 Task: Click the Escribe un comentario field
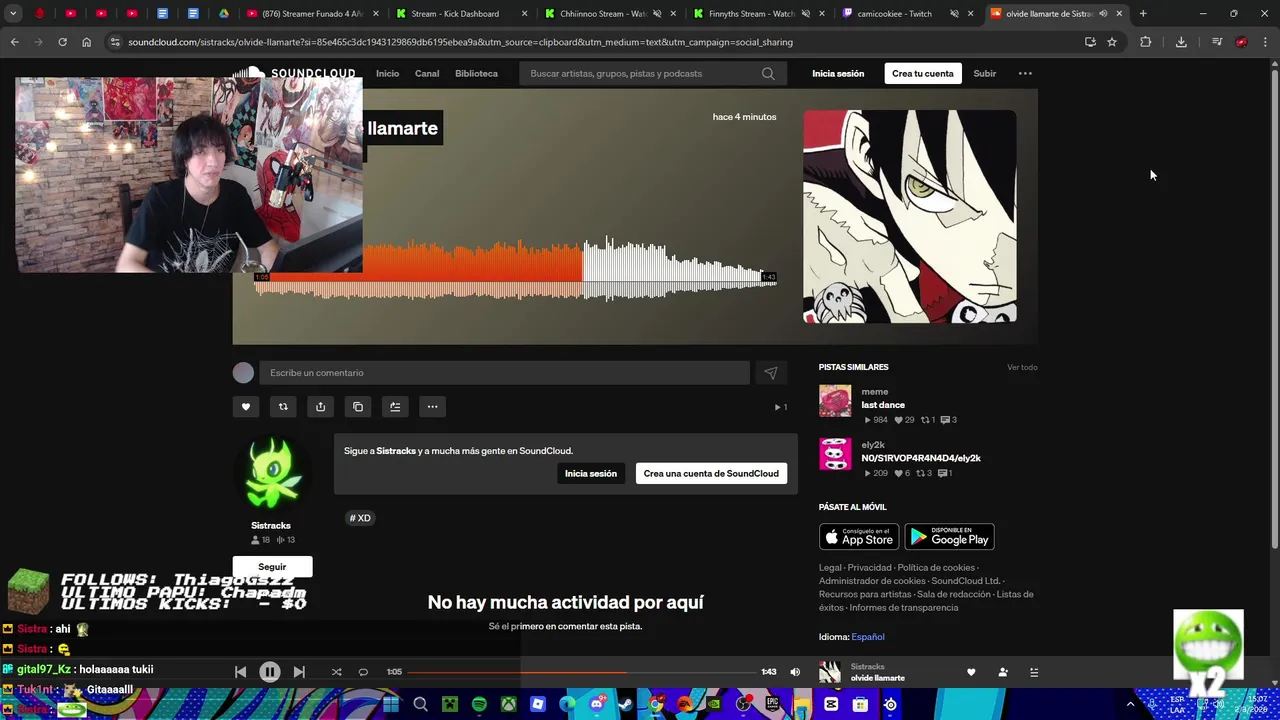click(504, 373)
